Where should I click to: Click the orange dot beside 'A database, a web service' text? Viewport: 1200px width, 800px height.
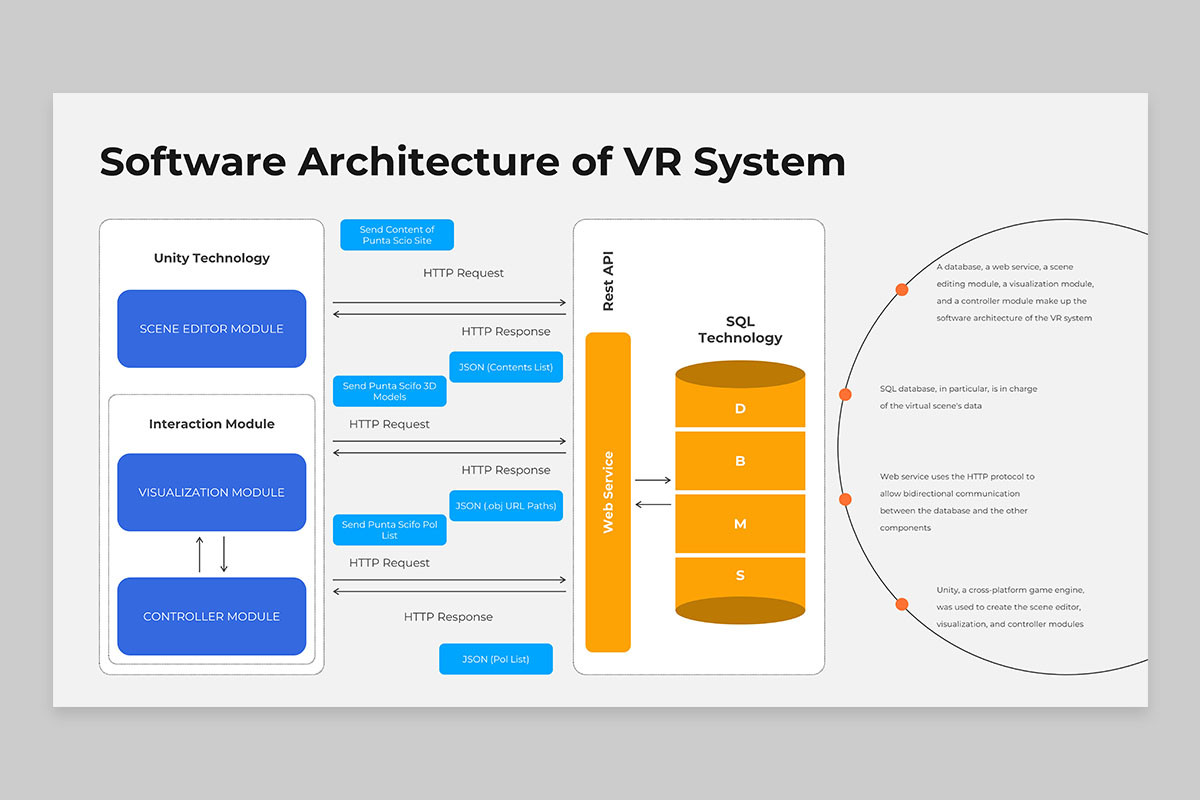[902, 290]
